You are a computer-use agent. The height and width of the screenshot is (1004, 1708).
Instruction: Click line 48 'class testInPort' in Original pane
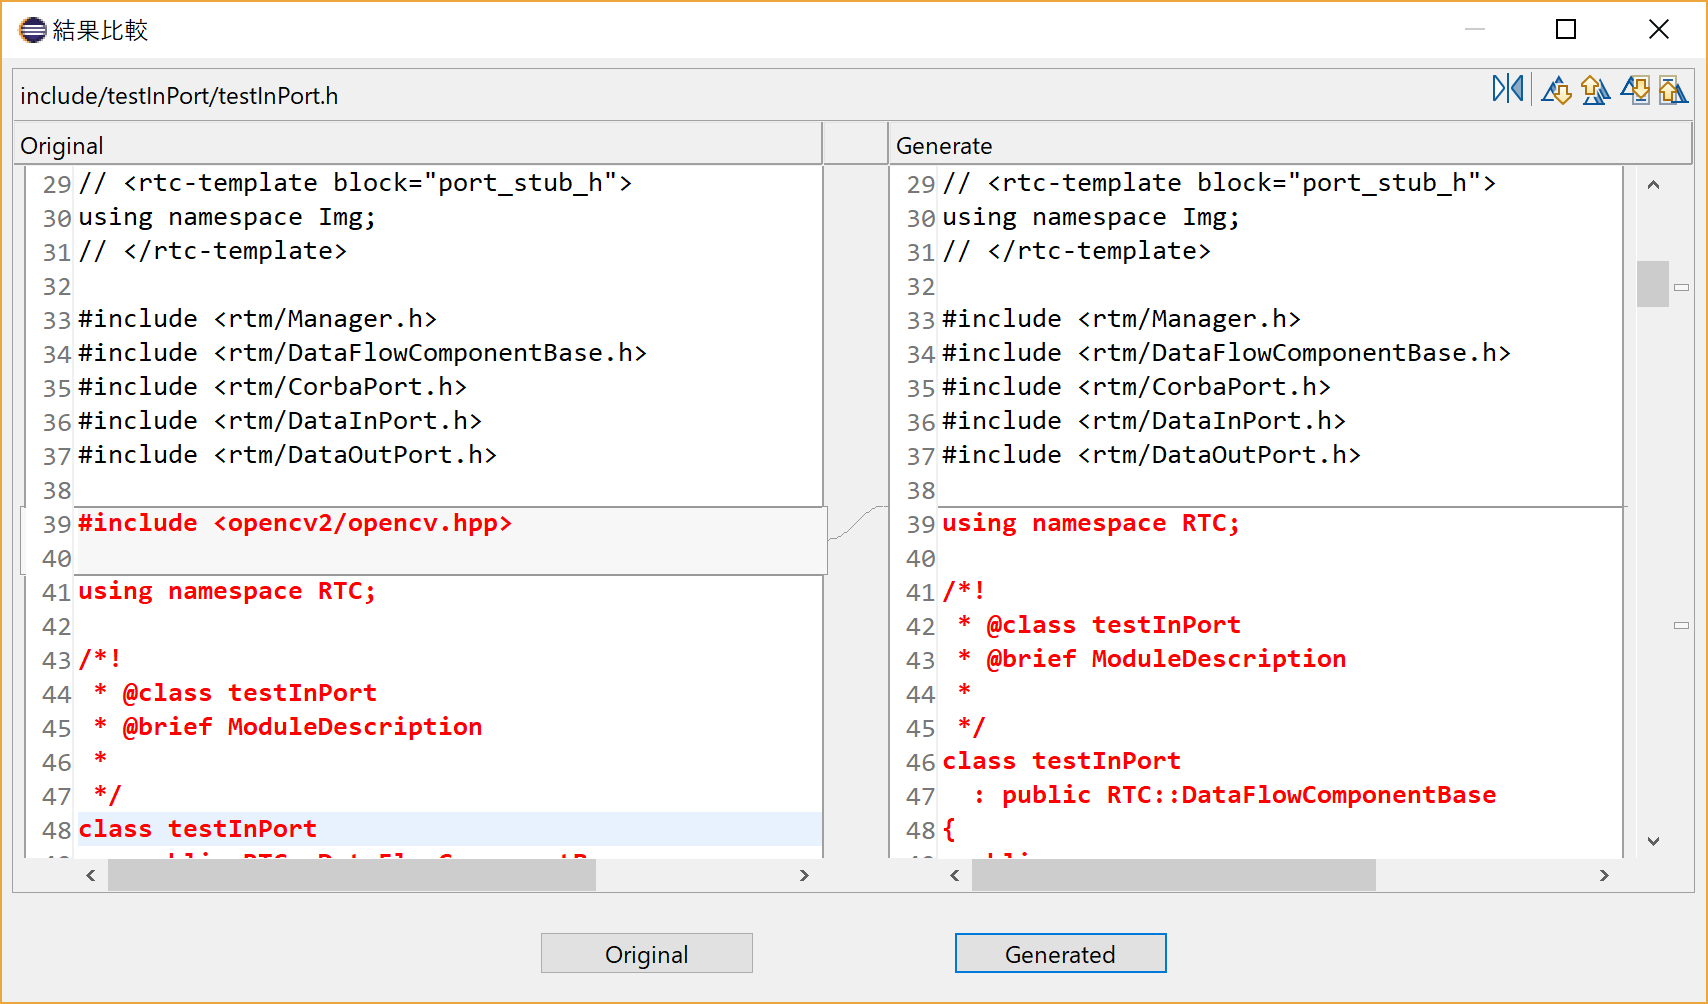tap(198, 828)
